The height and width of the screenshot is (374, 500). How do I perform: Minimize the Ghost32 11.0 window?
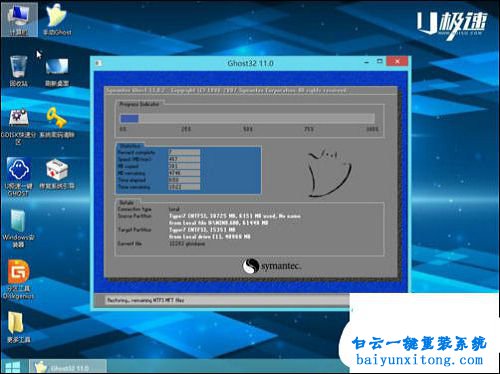click(x=367, y=62)
